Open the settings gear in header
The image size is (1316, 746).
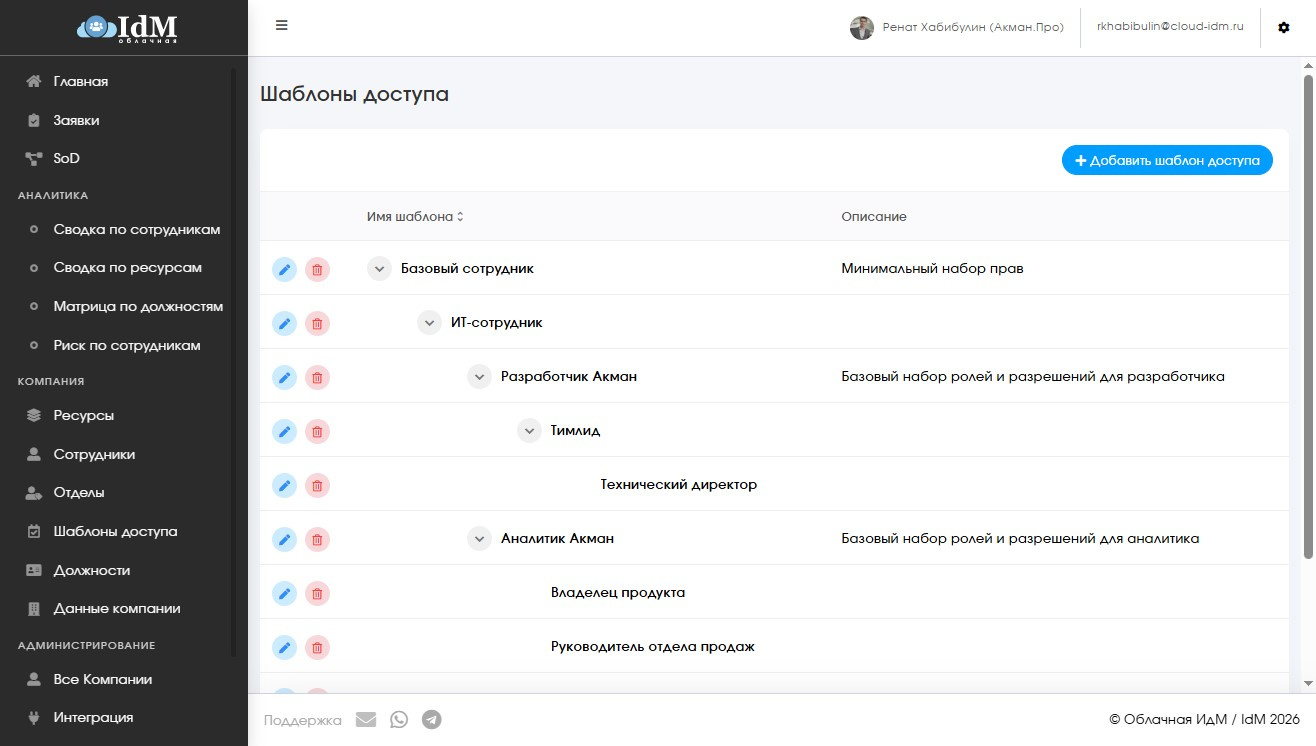(x=1284, y=28)
